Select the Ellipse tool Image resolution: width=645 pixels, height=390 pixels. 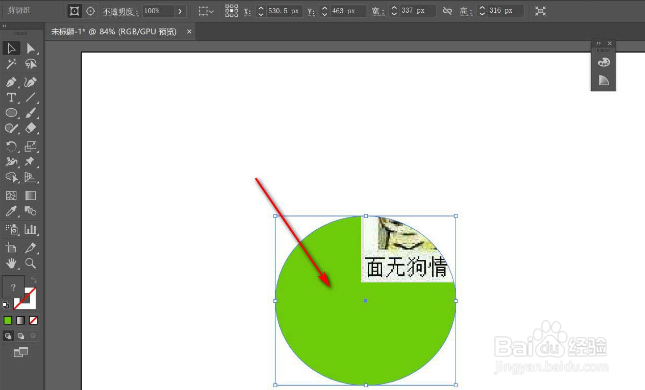tap(11, 113)
